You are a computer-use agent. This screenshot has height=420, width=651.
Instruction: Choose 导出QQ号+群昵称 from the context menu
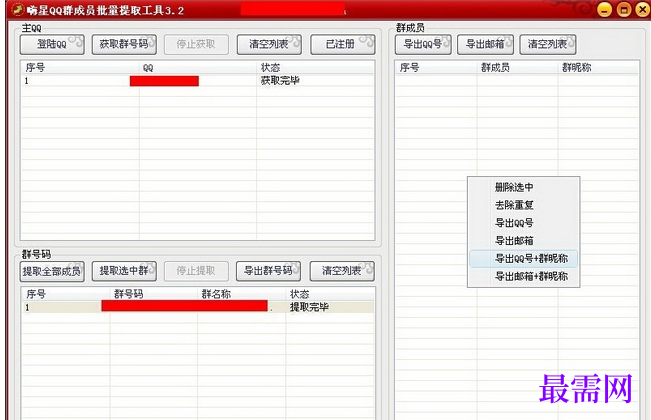tap(523, 259)
